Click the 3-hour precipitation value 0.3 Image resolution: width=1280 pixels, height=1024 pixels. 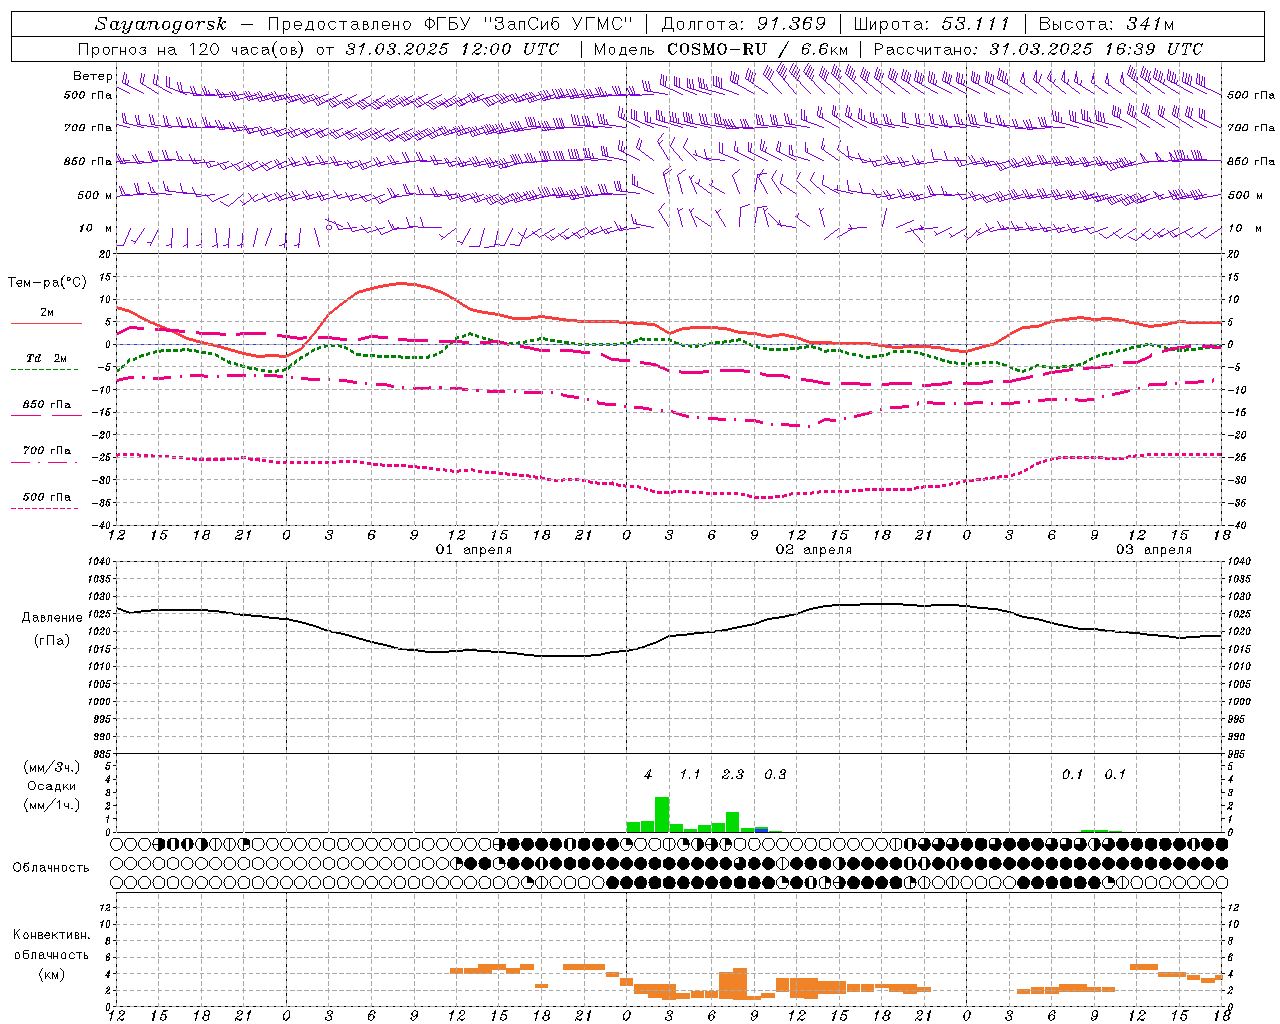[x=775, y=775]
